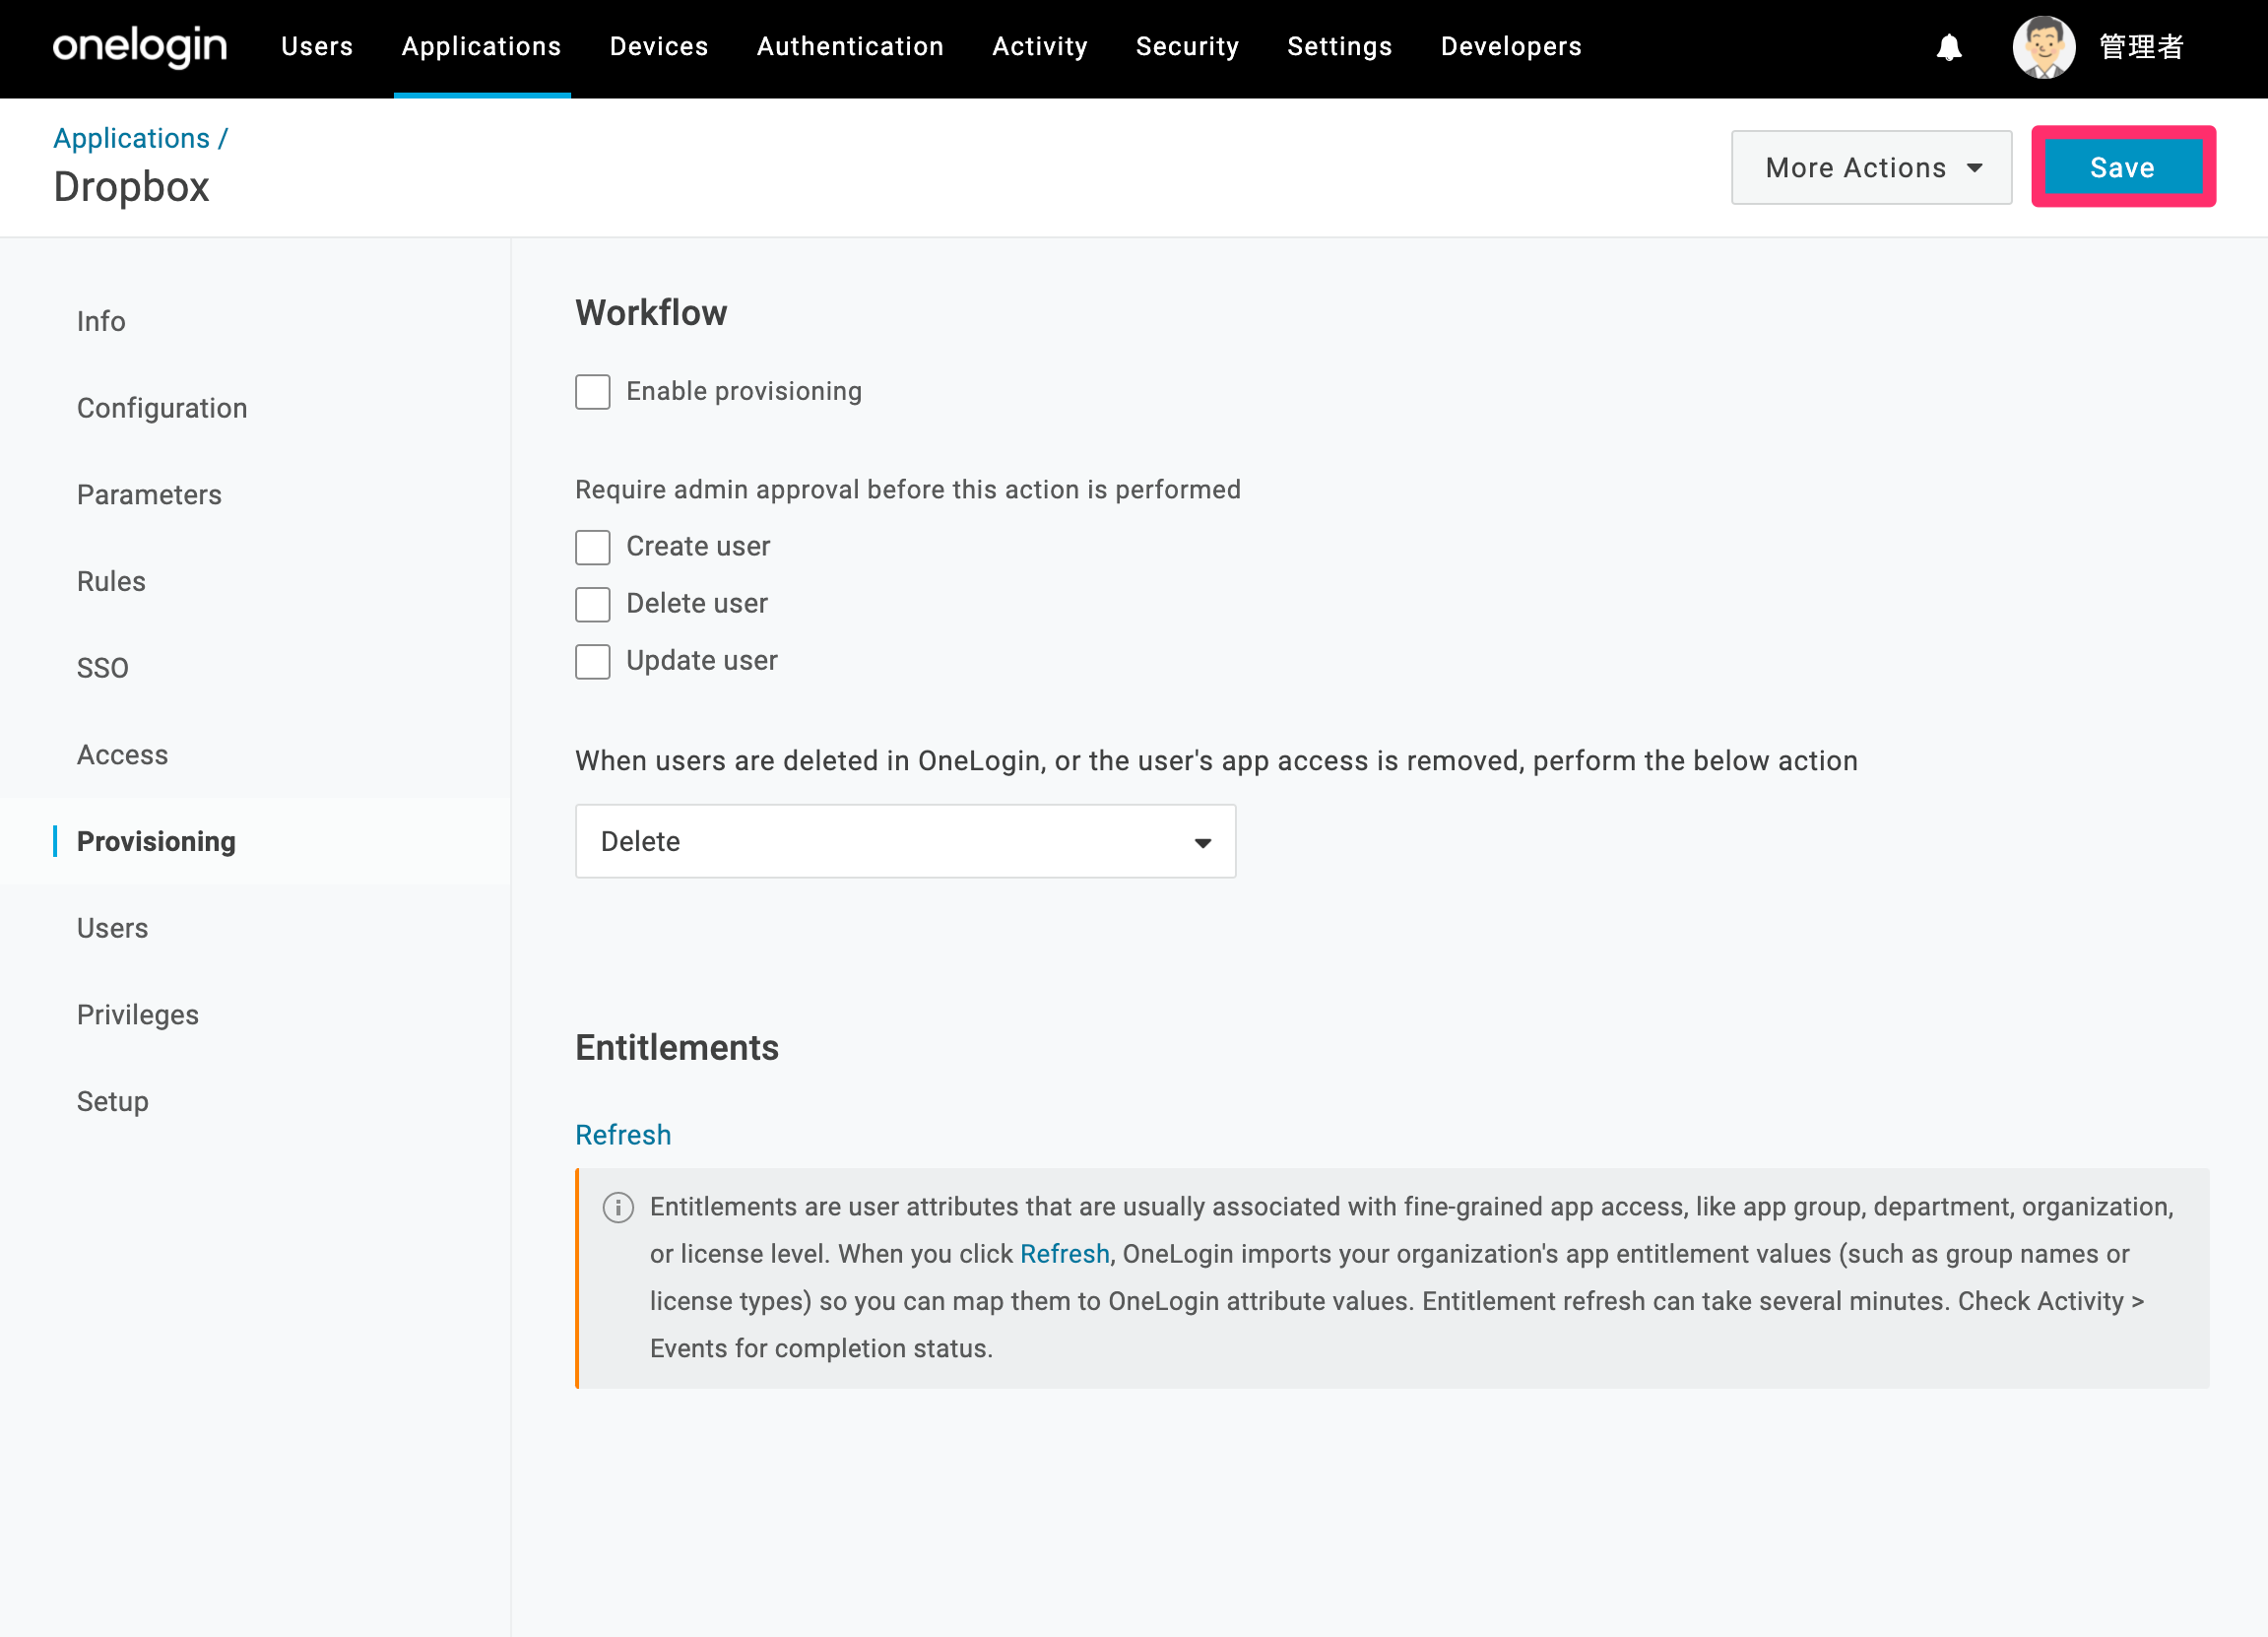This screenshot has width=2268, height=1637.
Task: Save the Dropbox app settings
Action: (x=2122, y=167)
